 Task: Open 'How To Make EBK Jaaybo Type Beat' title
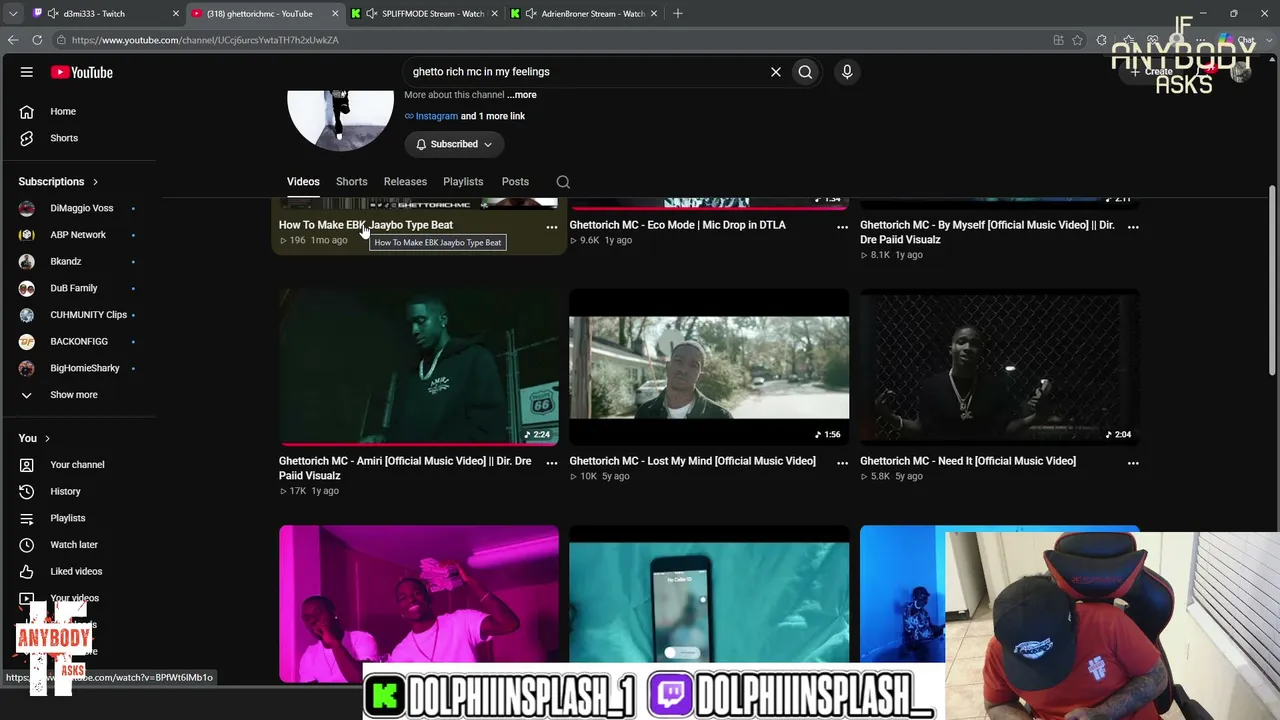tap(366, 225)
